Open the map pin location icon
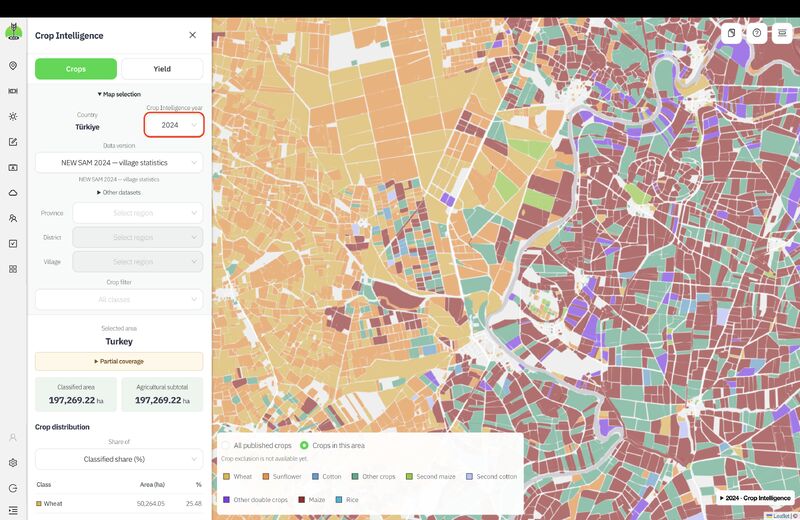 (13, 66)
